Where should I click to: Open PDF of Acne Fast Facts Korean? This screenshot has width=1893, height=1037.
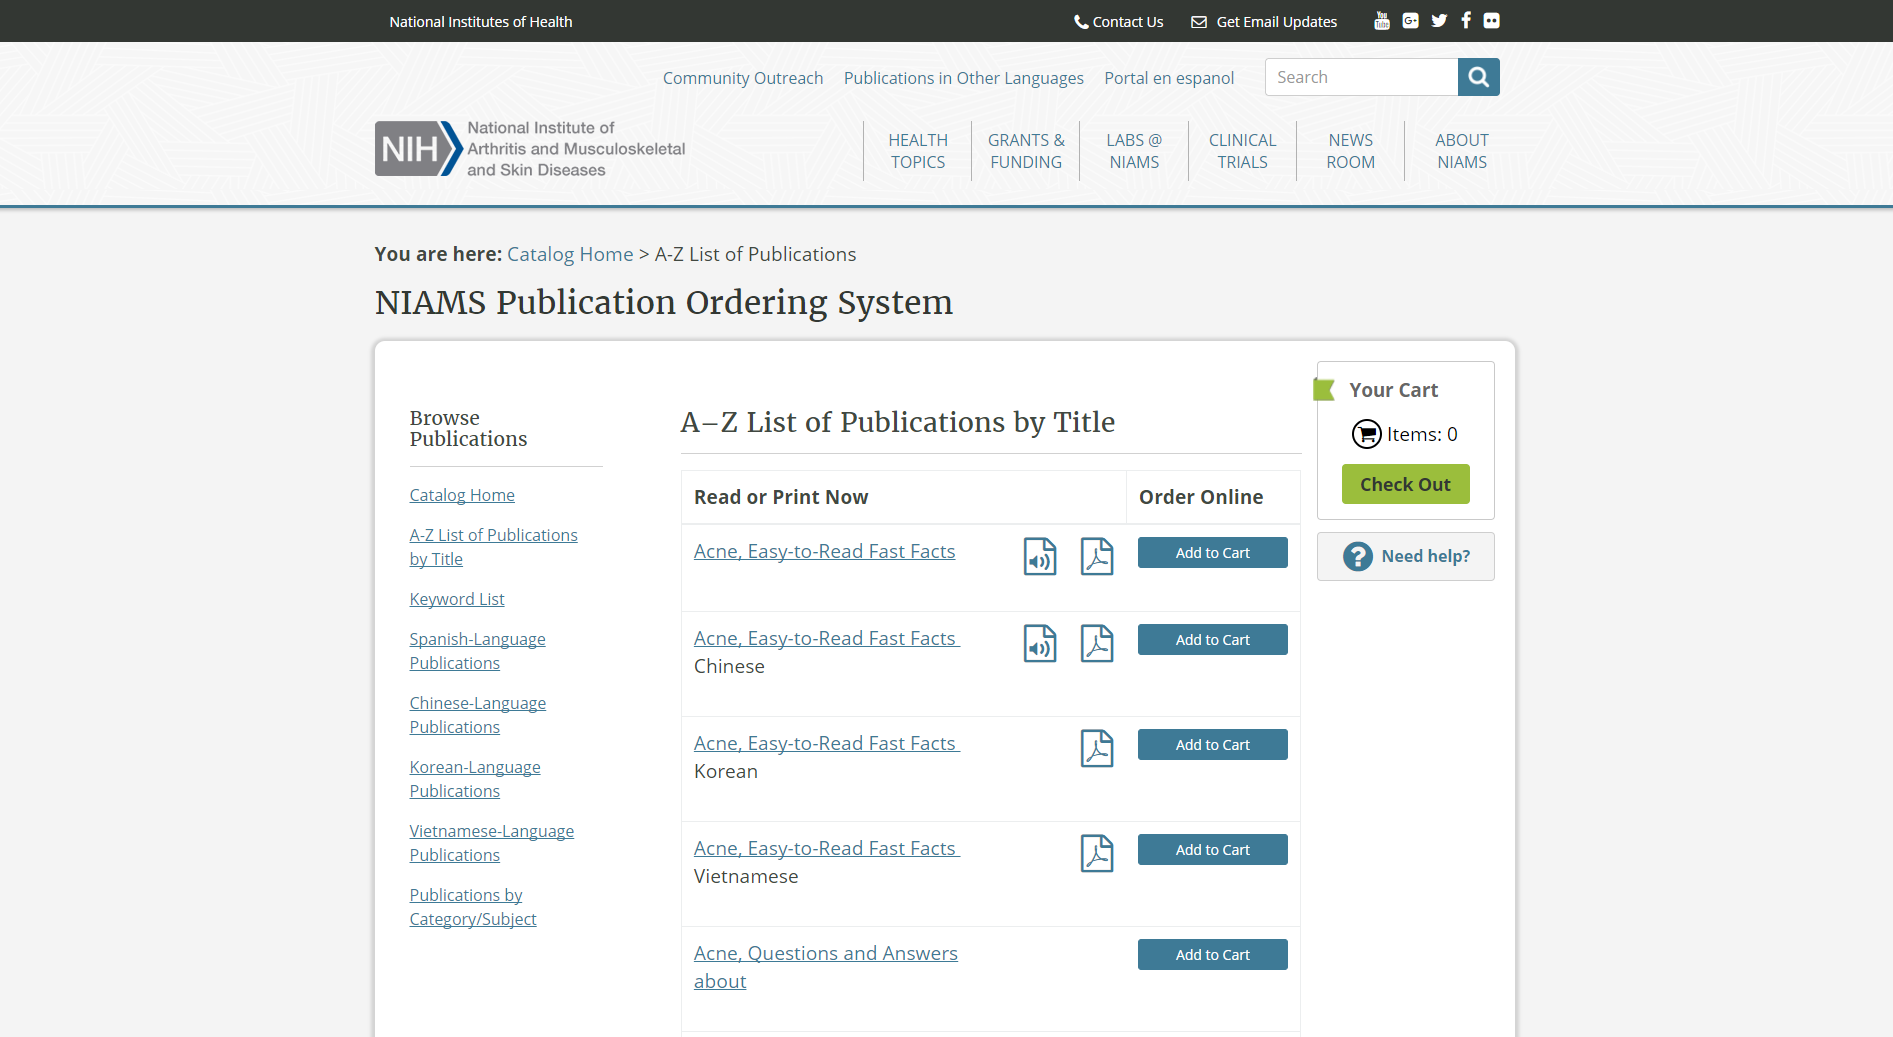(x=1097, y=749)
